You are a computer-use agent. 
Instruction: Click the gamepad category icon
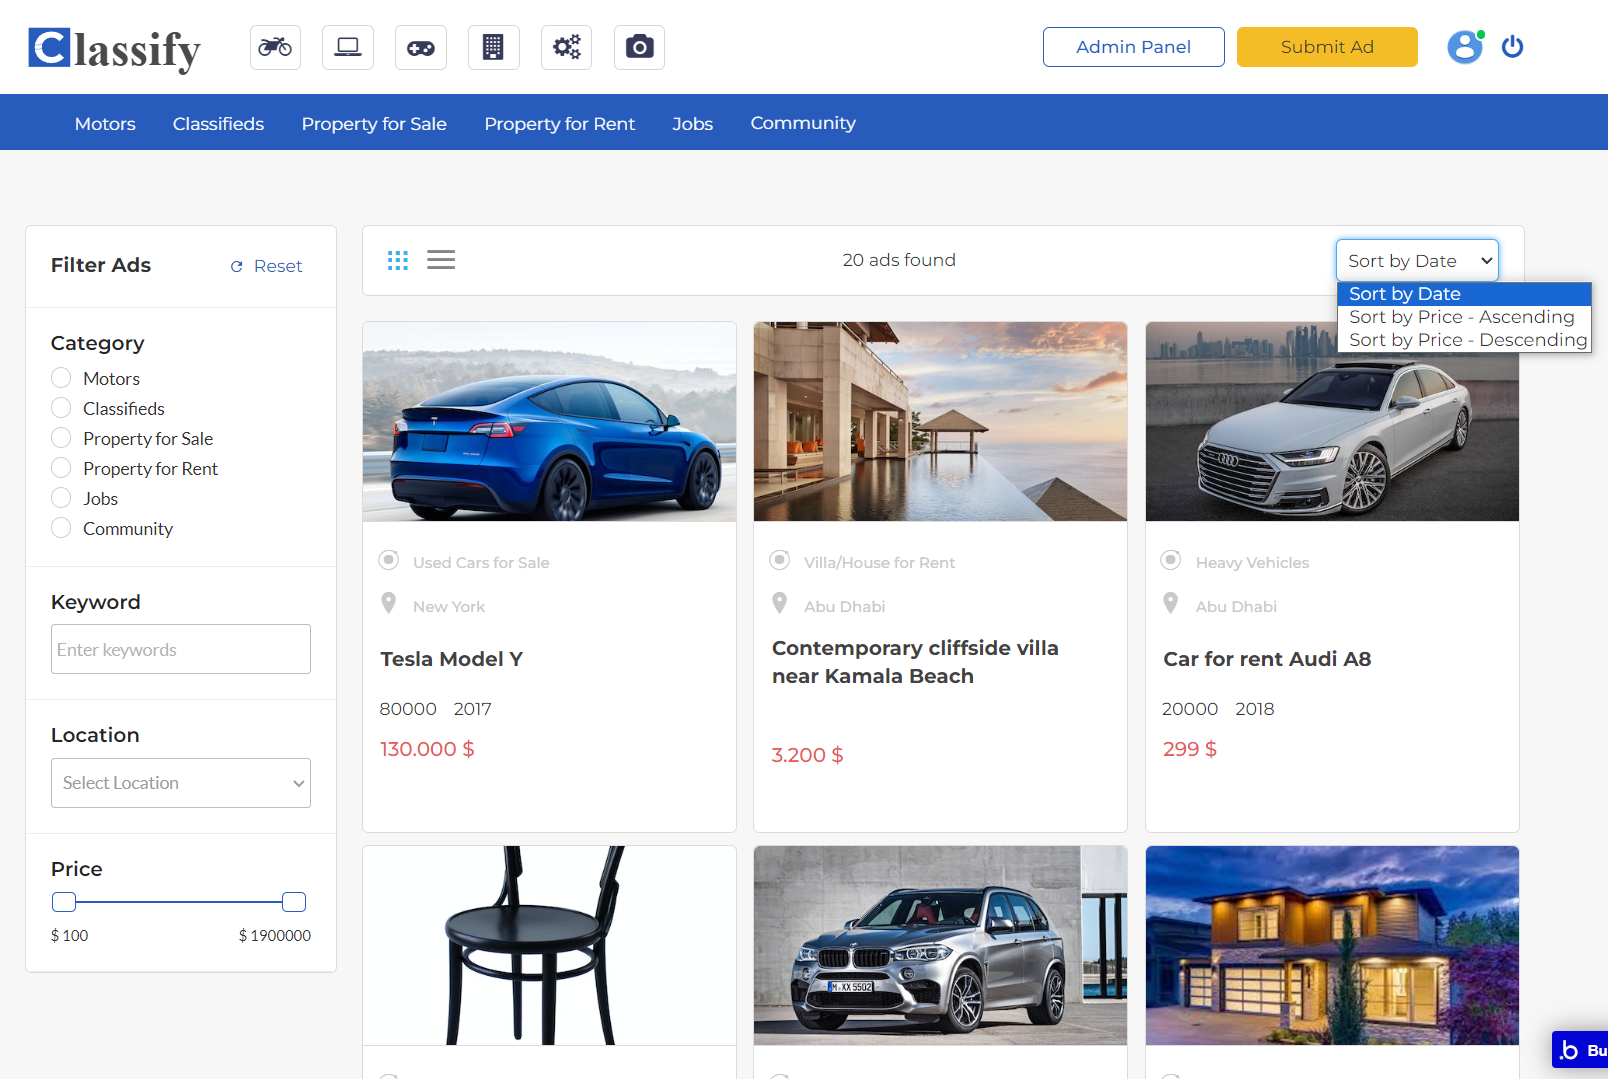421,47
